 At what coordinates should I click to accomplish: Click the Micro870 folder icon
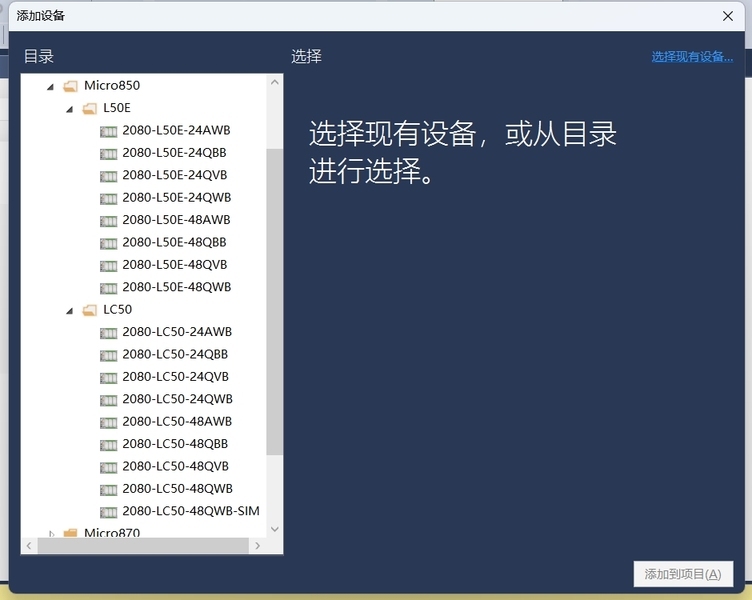70,533
